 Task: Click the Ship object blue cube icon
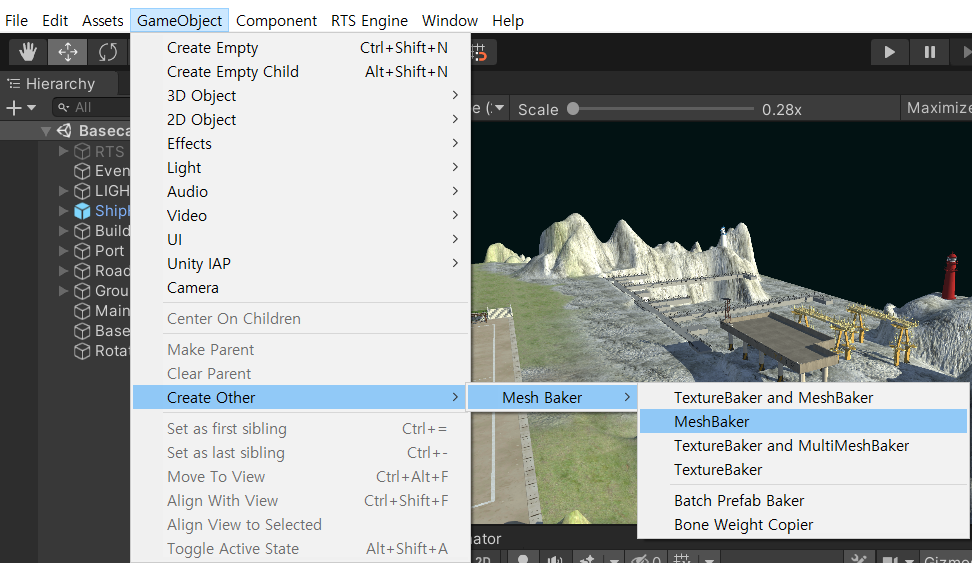82,211
